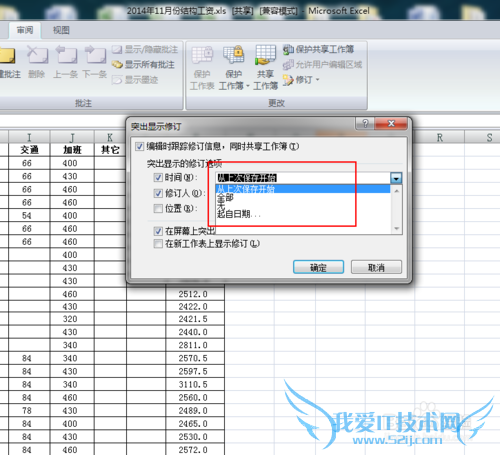Select 从上次保存开始 in the dropdown list
Screen dimensions: 500x455
(303, 189)
